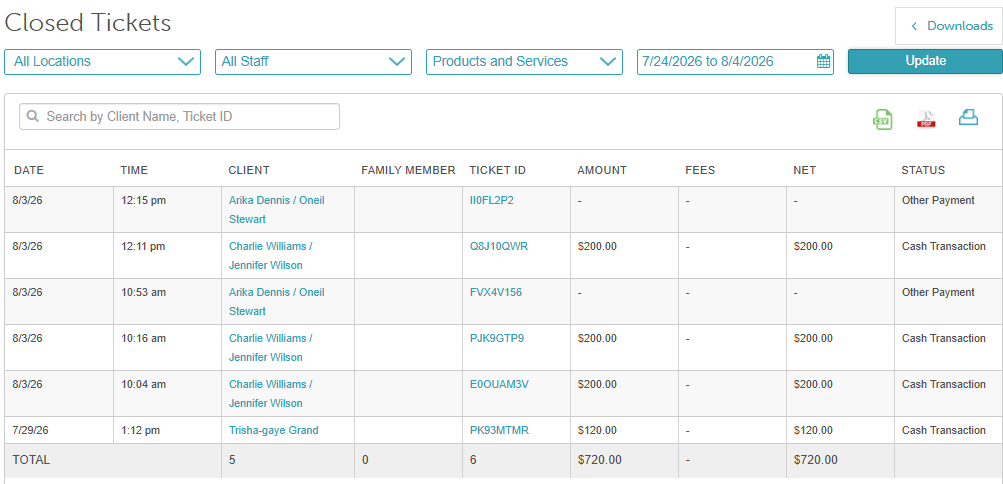This screenshot has width=1003, height=484.
Task: Print the Closed Tickets report
Action: pyautogui.click(x=968, y=117)
